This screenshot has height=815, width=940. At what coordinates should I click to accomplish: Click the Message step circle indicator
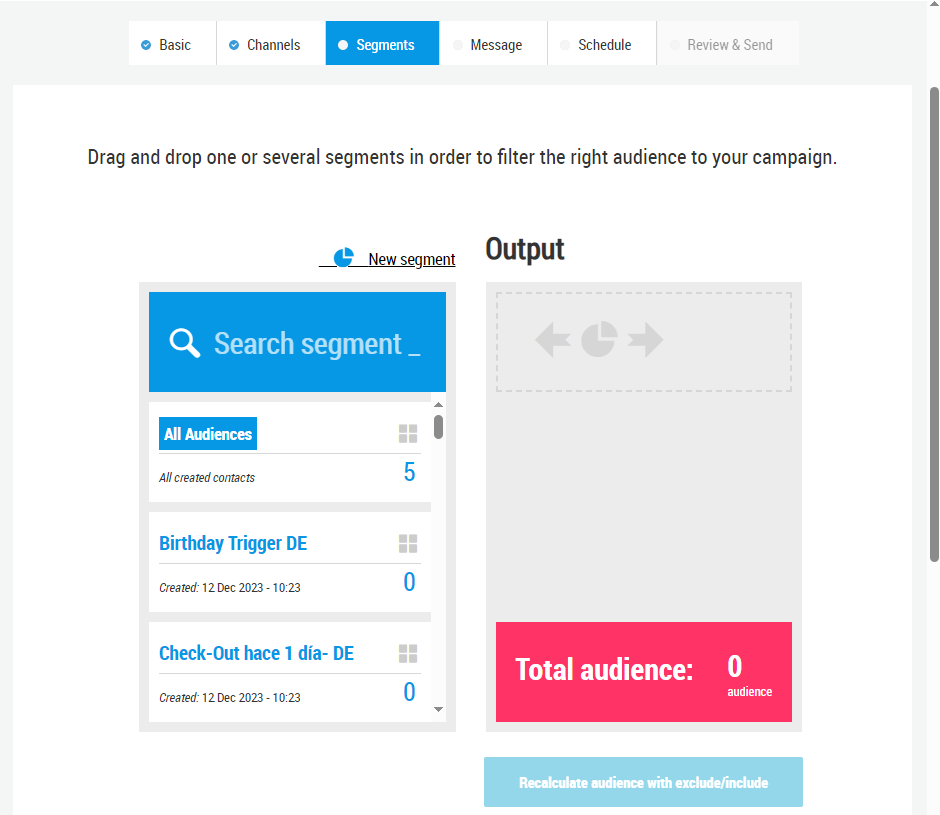coord(458,45)
